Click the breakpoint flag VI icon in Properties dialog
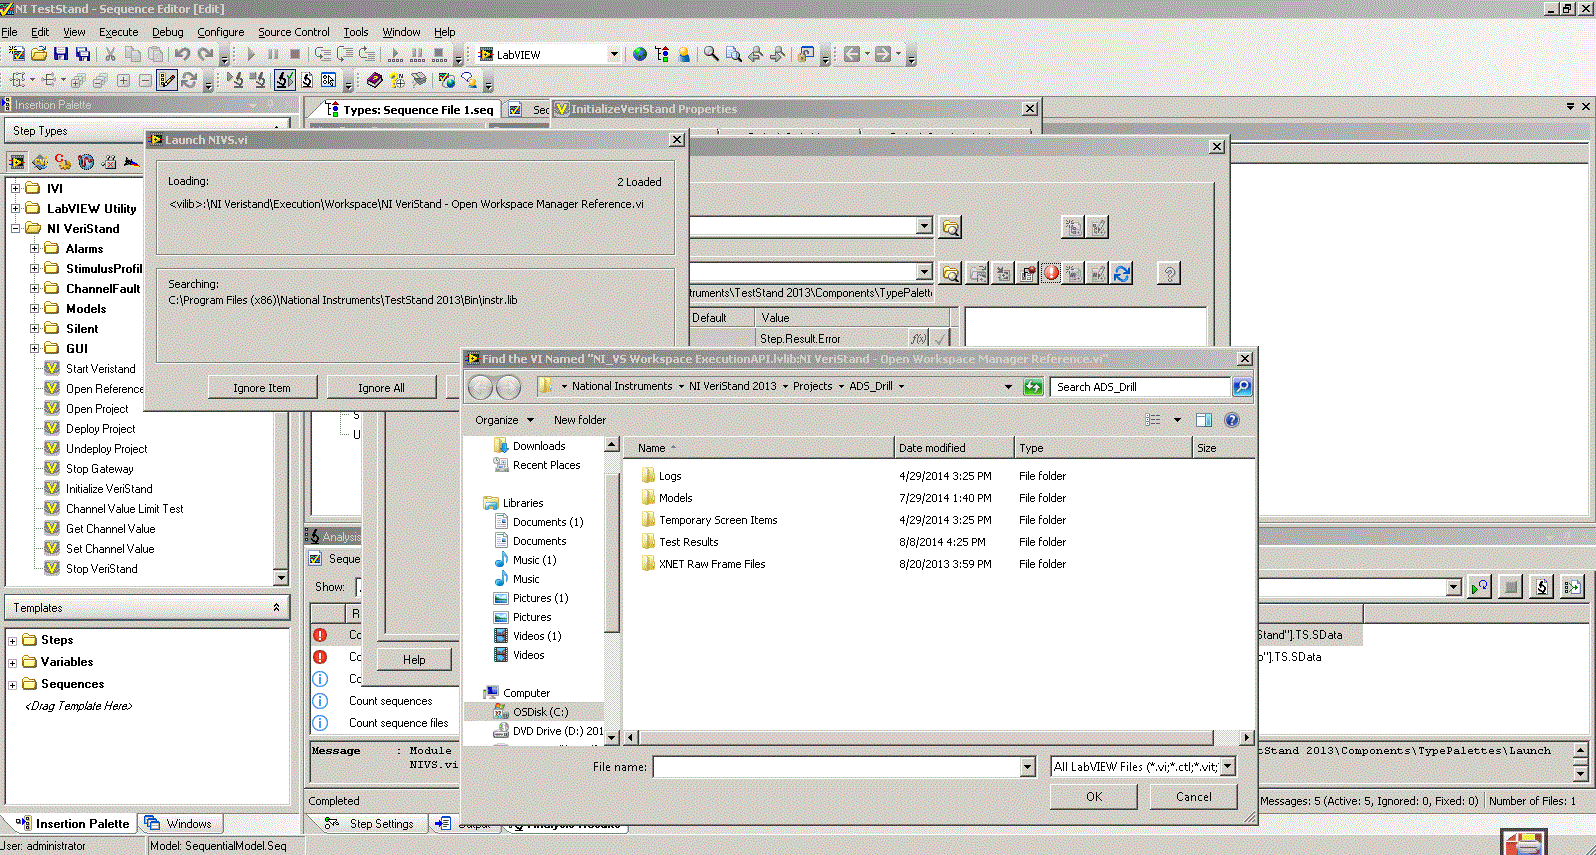This screenshot has width=1596, height=855. [x=1027, y=273]
